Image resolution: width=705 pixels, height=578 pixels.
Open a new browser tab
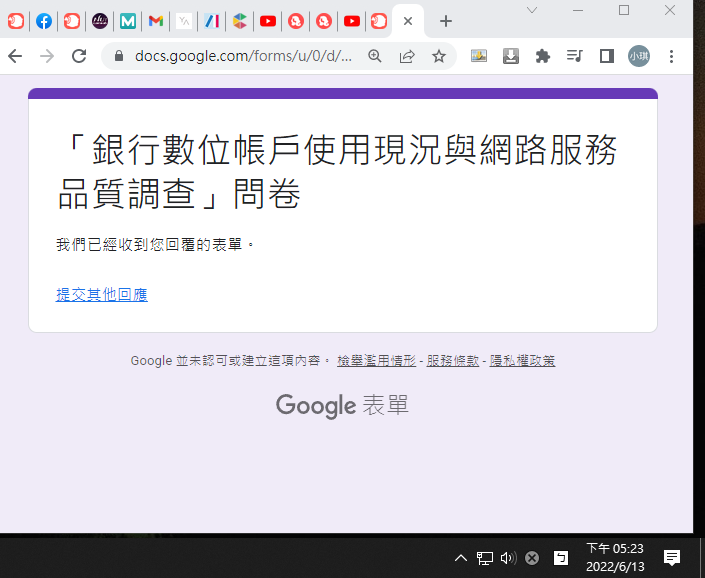[x=446, y=21]
